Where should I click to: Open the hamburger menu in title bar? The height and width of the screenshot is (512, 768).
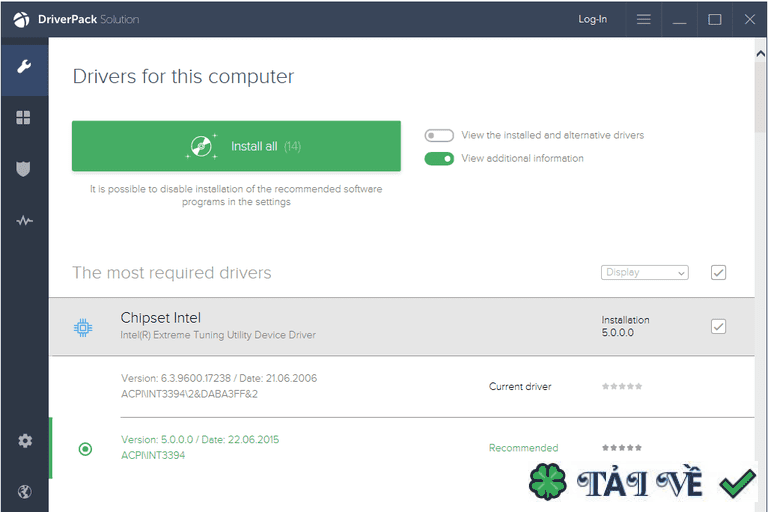click(x=644, y=19)
